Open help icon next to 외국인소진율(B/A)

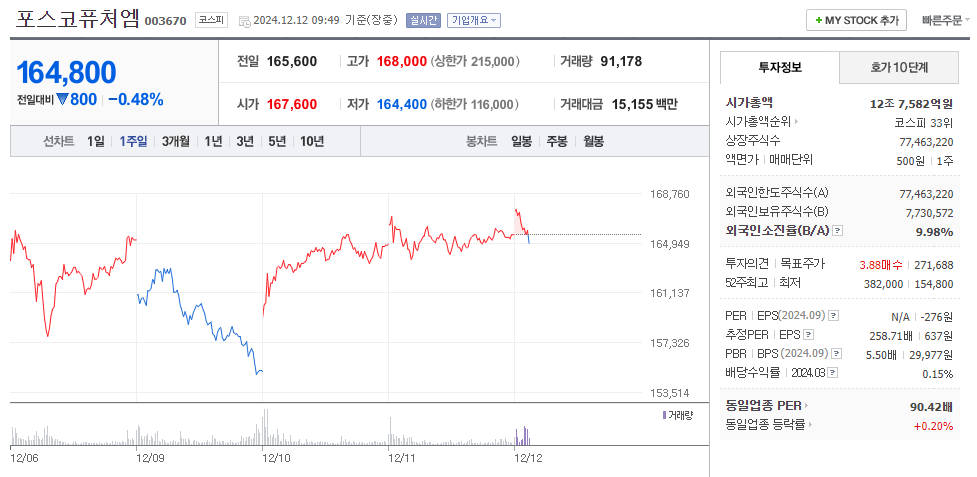(x=837, y=231)
